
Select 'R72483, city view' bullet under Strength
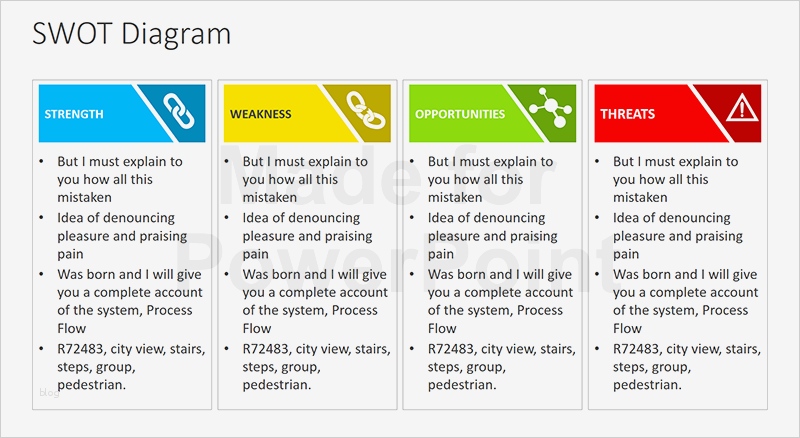point(122,366)
